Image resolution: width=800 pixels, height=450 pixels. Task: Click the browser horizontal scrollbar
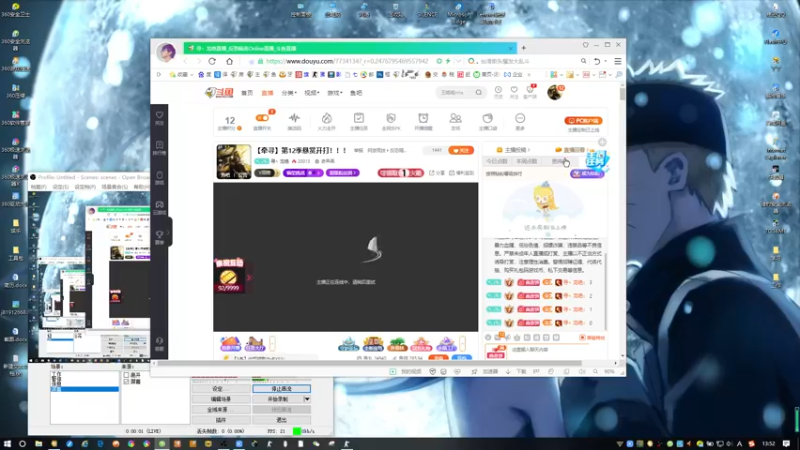coord(369,363)
